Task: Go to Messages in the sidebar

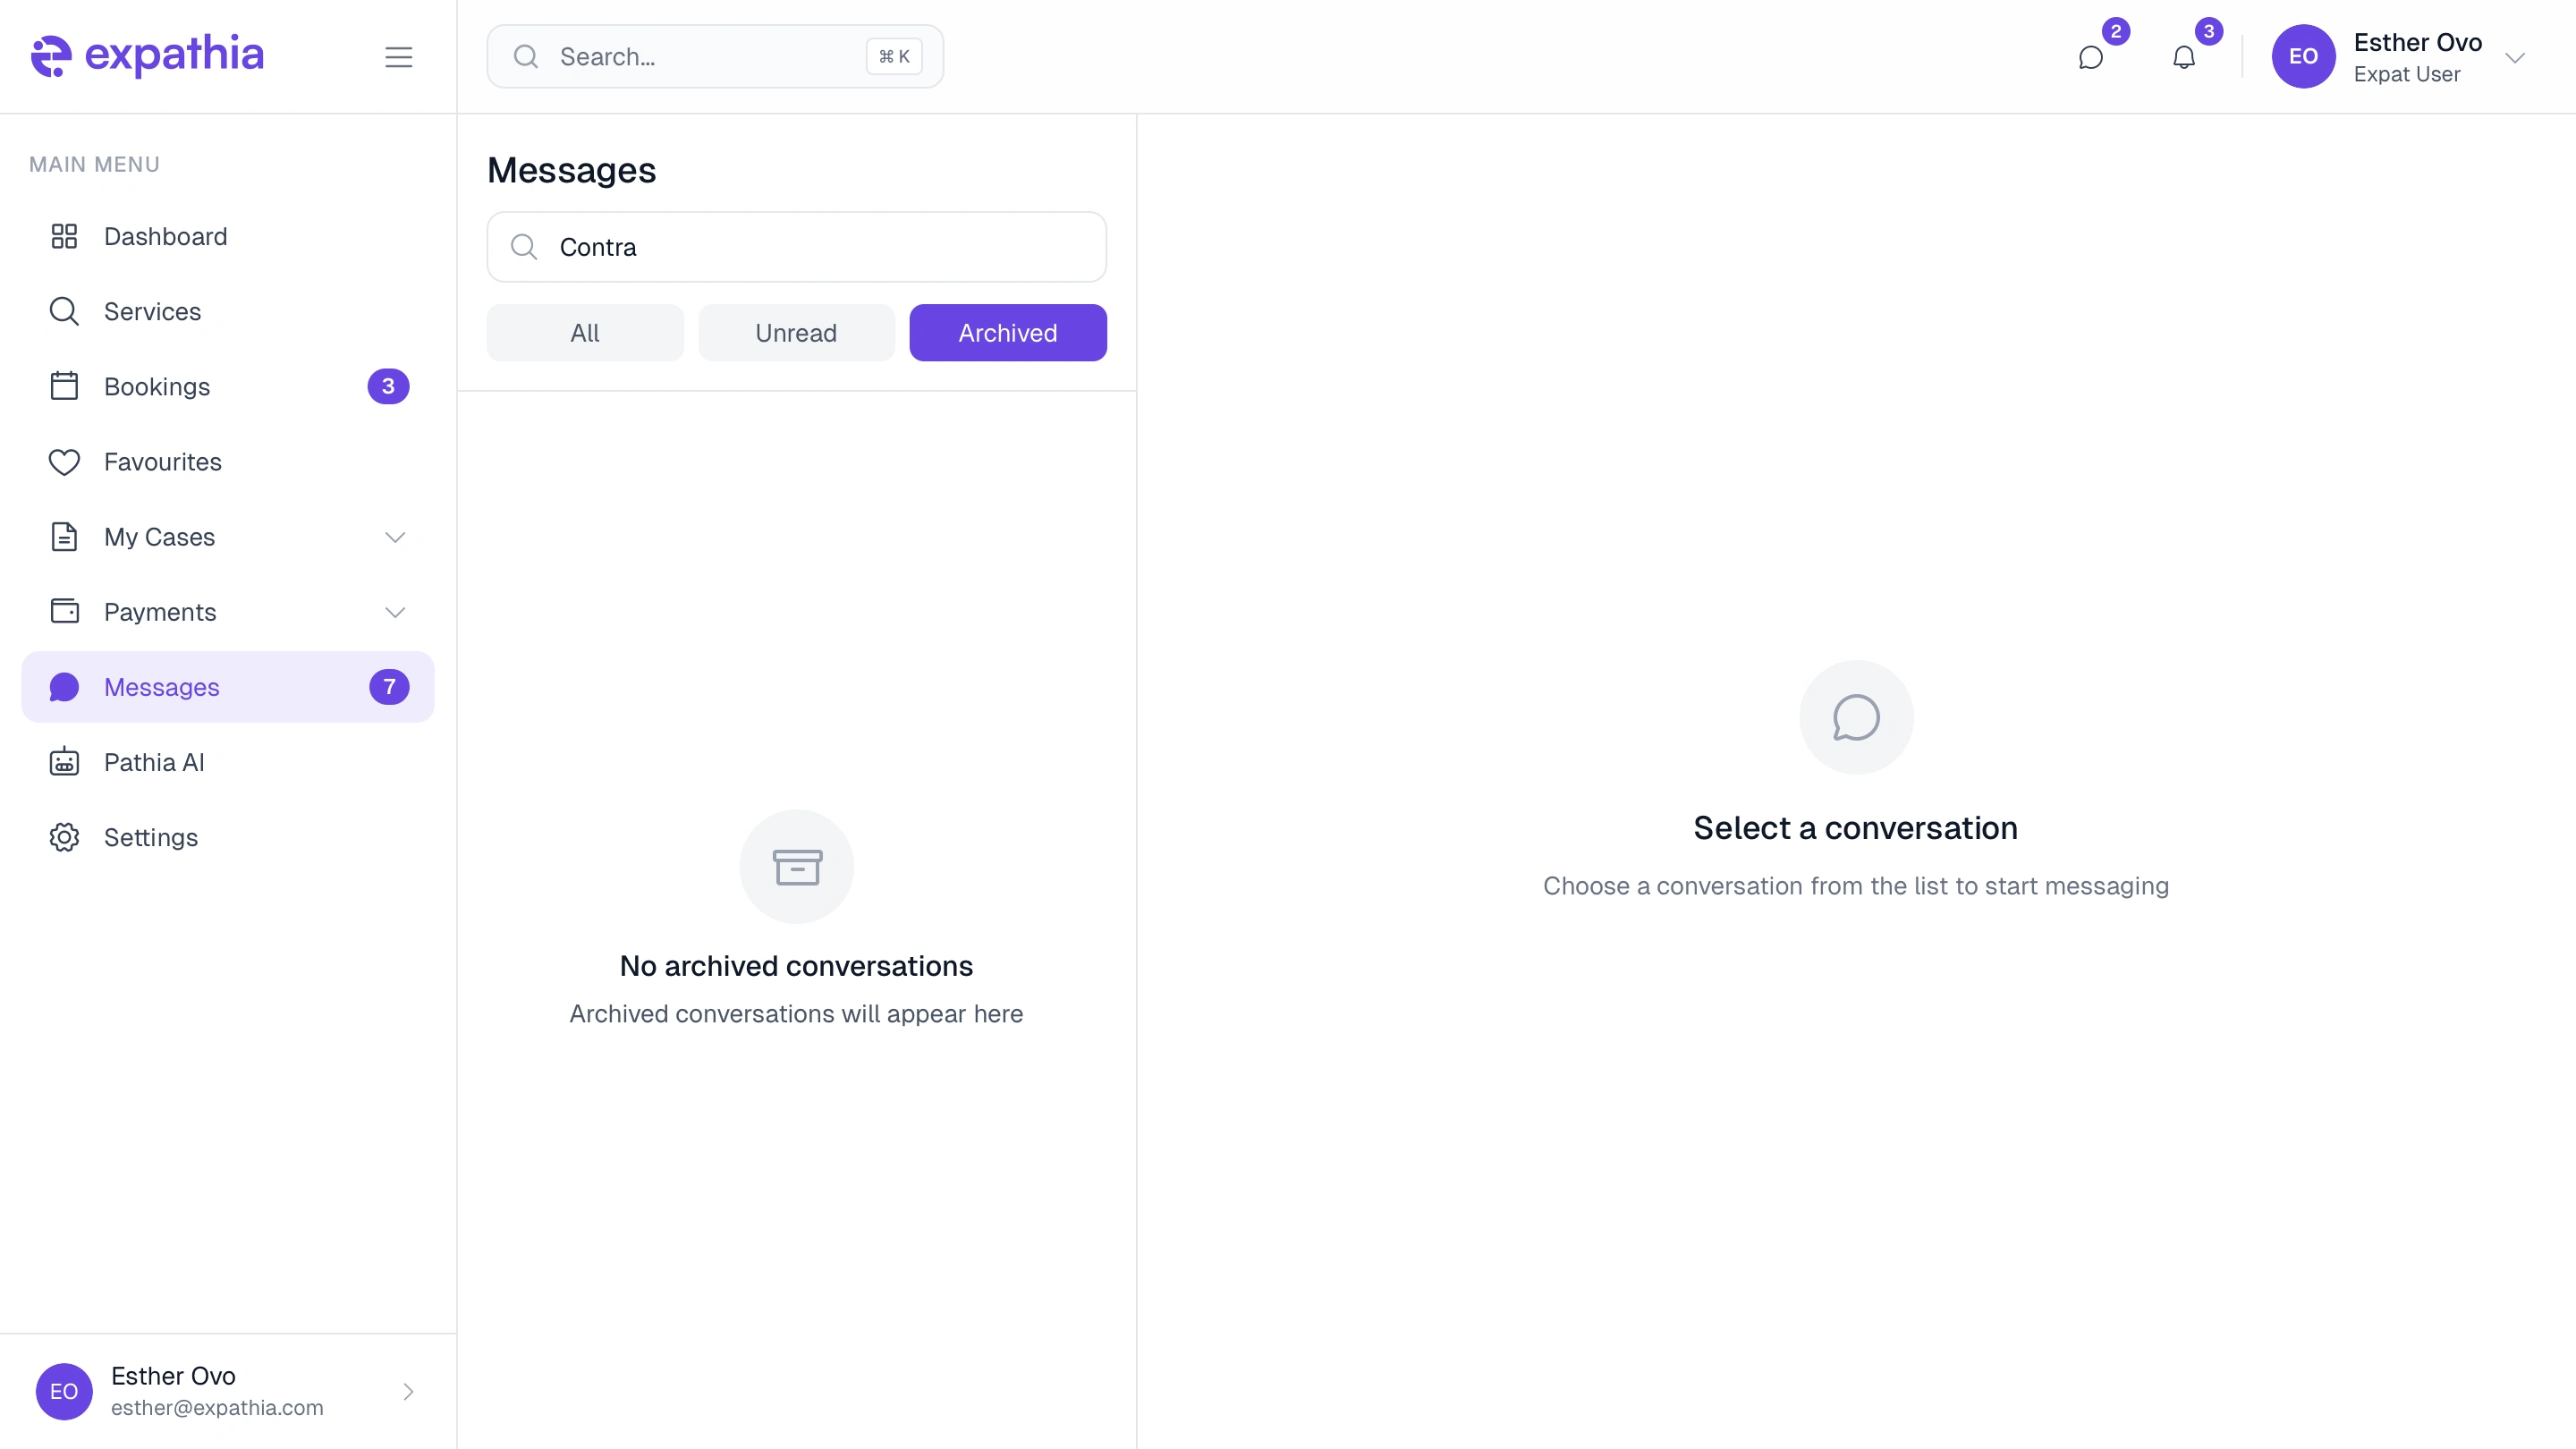Action: pos(162,687)
